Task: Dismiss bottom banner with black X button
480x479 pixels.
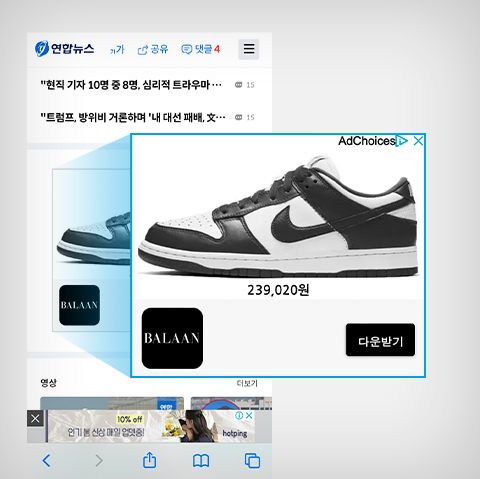Action: tap(35, 418)
